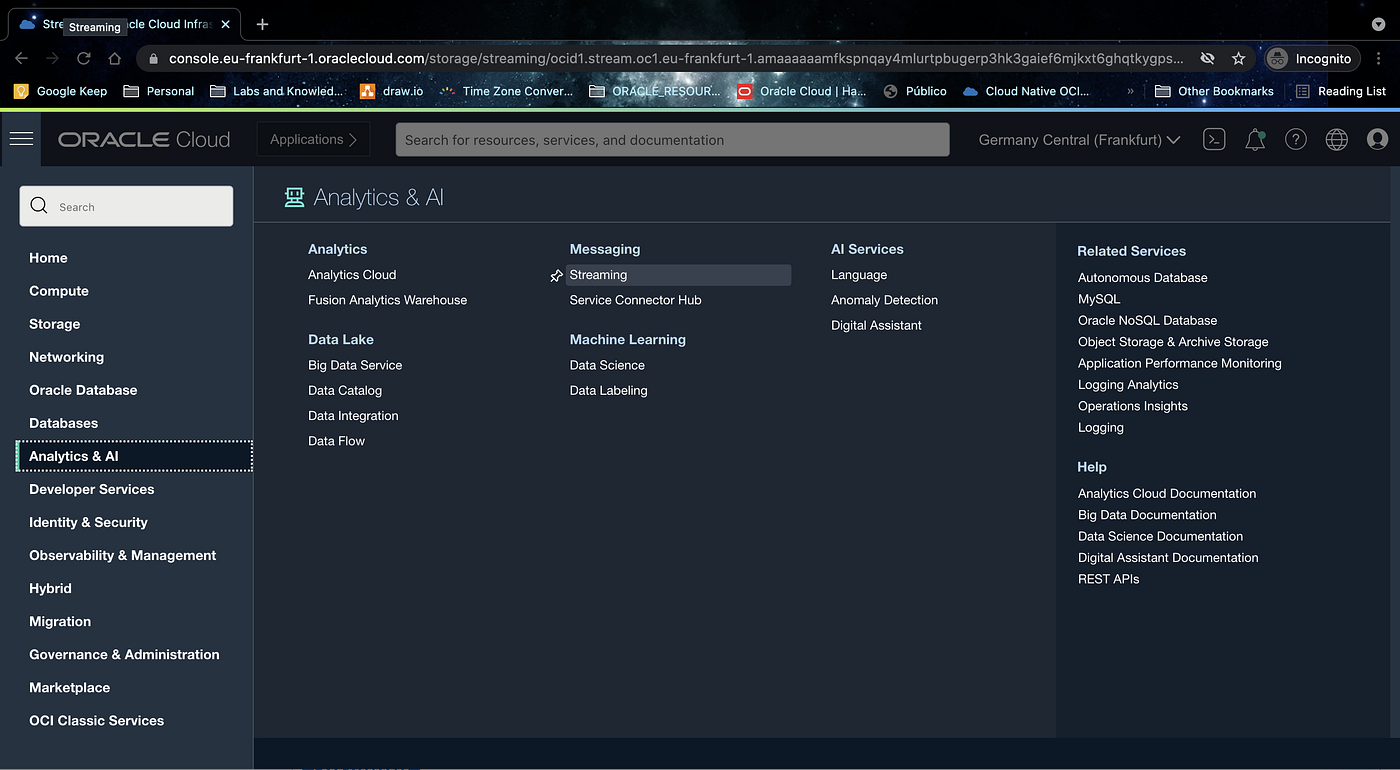Click the browser back arrow
Screen dimensions: 1400x770
click(x=21, y=58)
